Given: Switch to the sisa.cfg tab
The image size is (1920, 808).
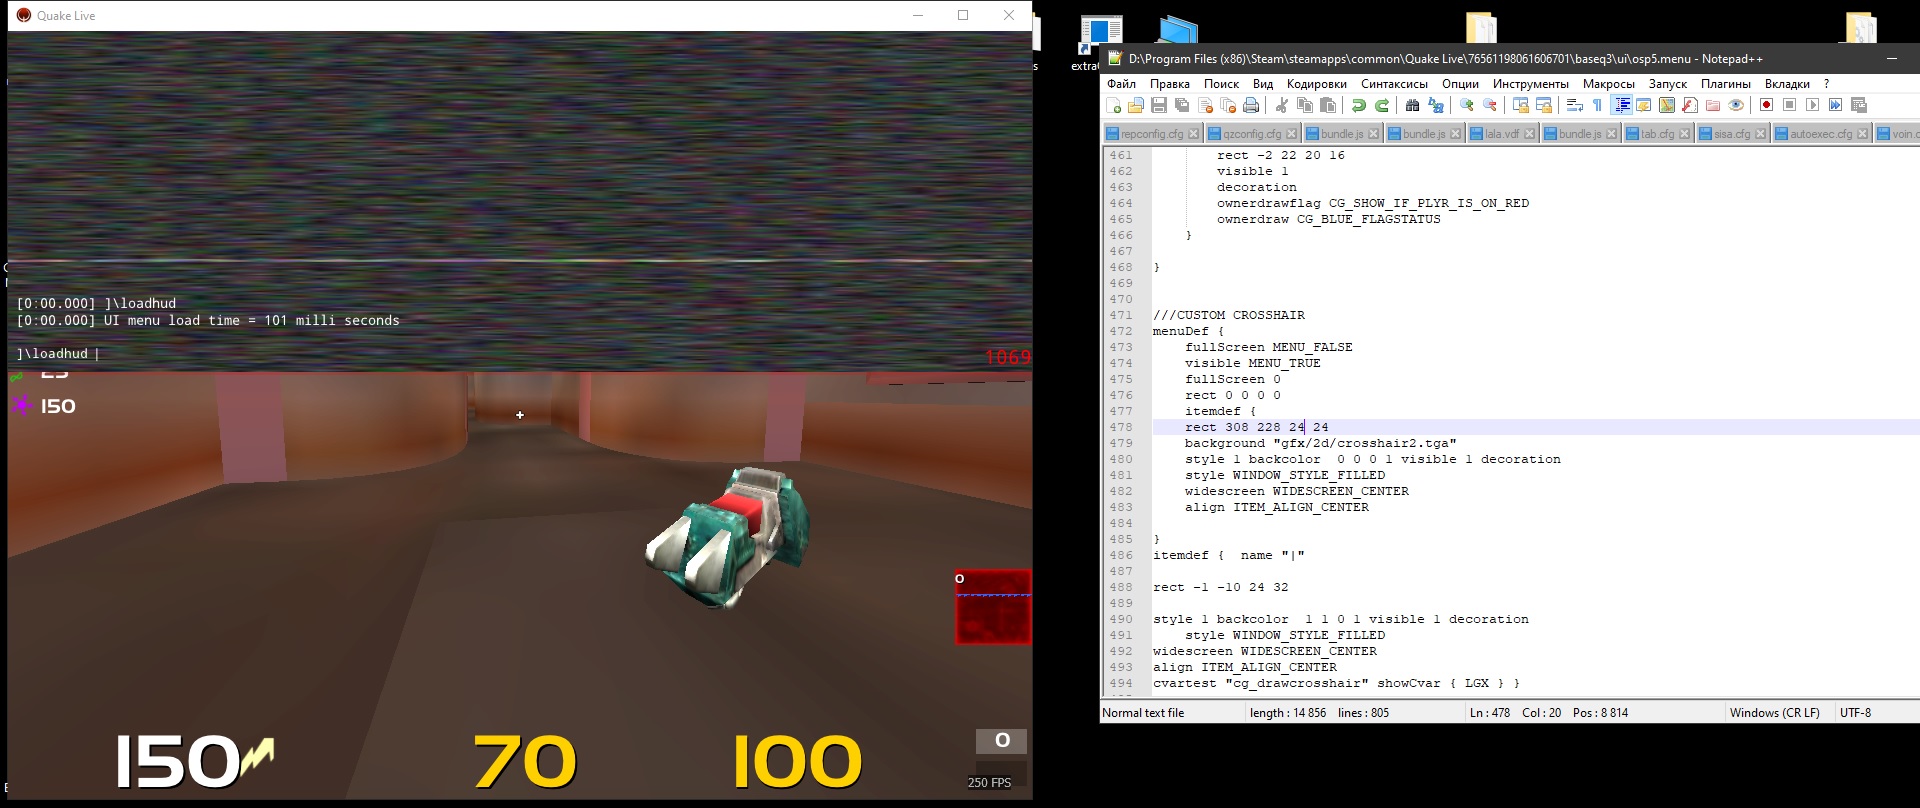Looking at the screenshot, I should point(1732,134).
